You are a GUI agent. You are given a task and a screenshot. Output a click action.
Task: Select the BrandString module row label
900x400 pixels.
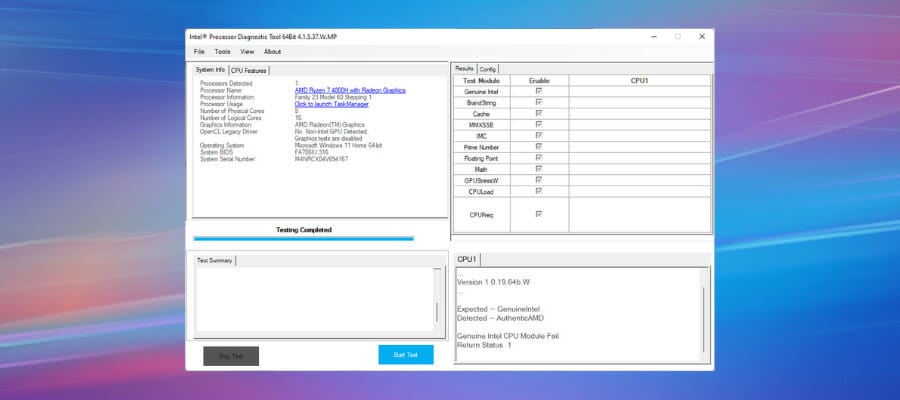(x=482, y=103)
